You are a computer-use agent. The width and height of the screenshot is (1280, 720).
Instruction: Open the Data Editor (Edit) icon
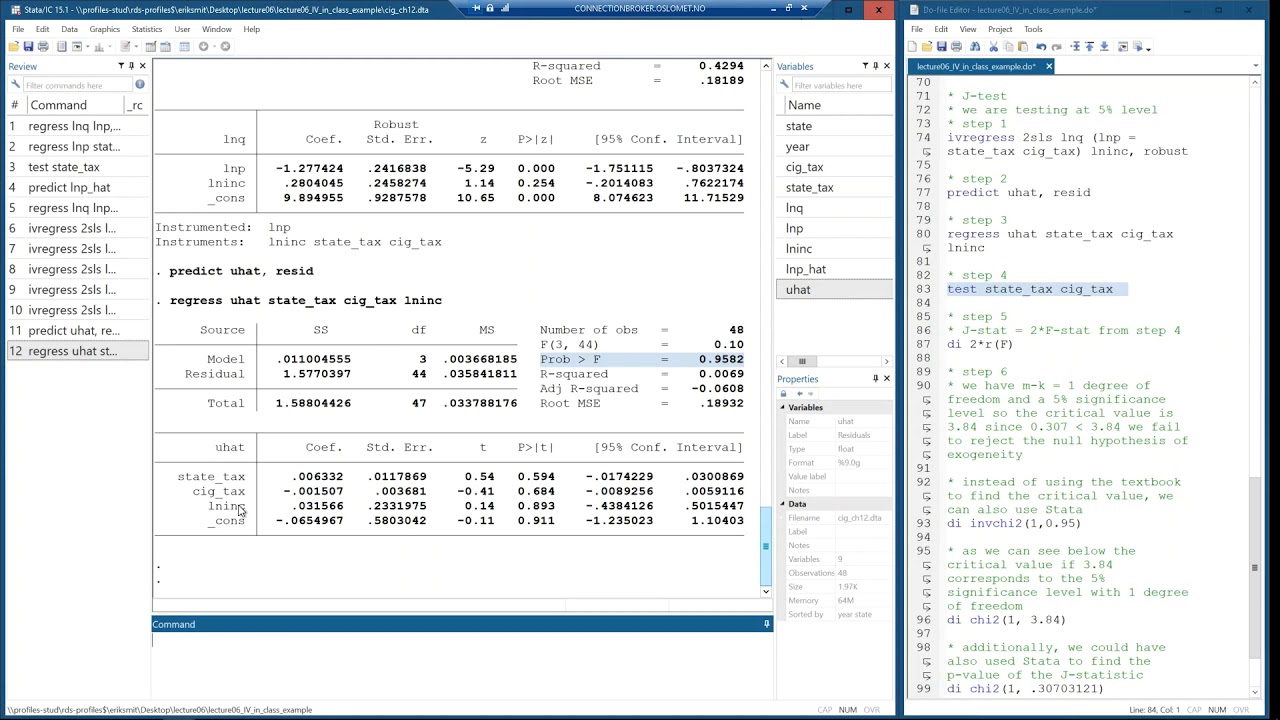151,46
